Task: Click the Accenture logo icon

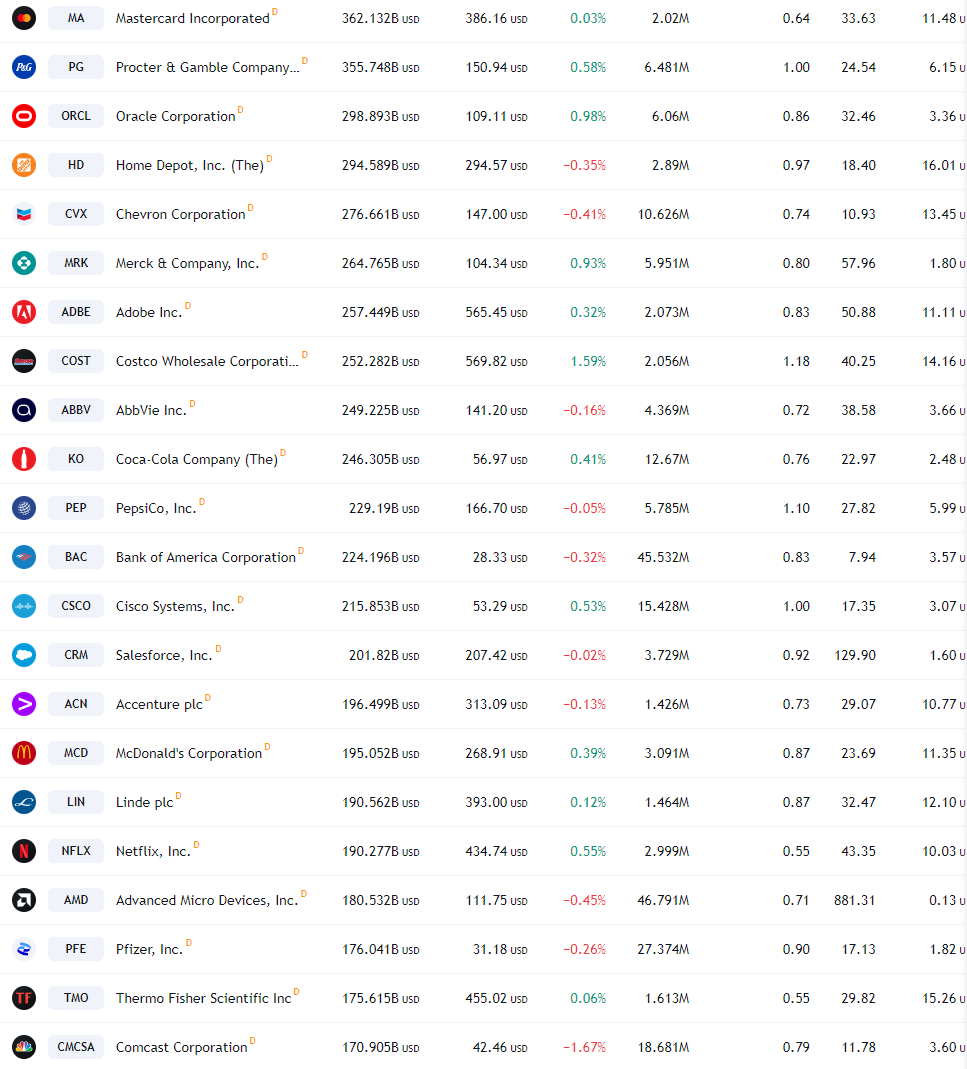Action: point(24,704)
